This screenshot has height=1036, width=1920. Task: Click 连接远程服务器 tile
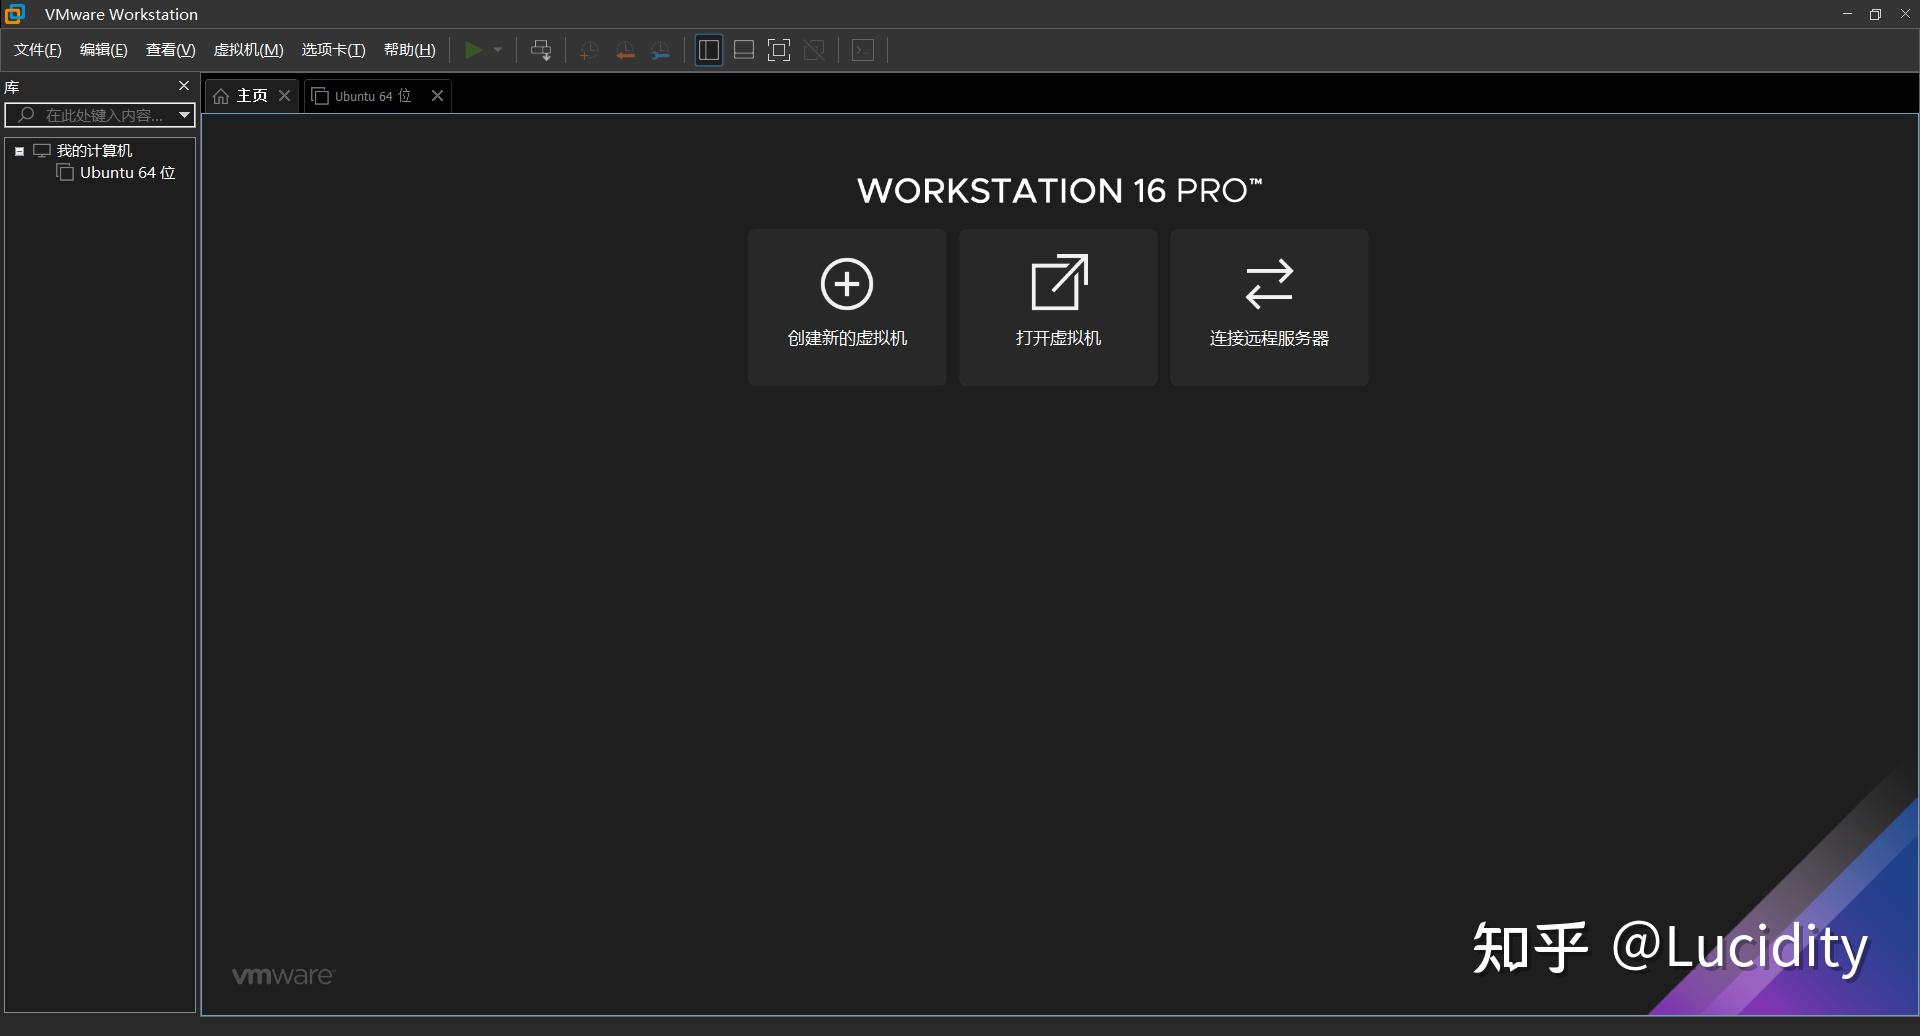pos(1269,307)
